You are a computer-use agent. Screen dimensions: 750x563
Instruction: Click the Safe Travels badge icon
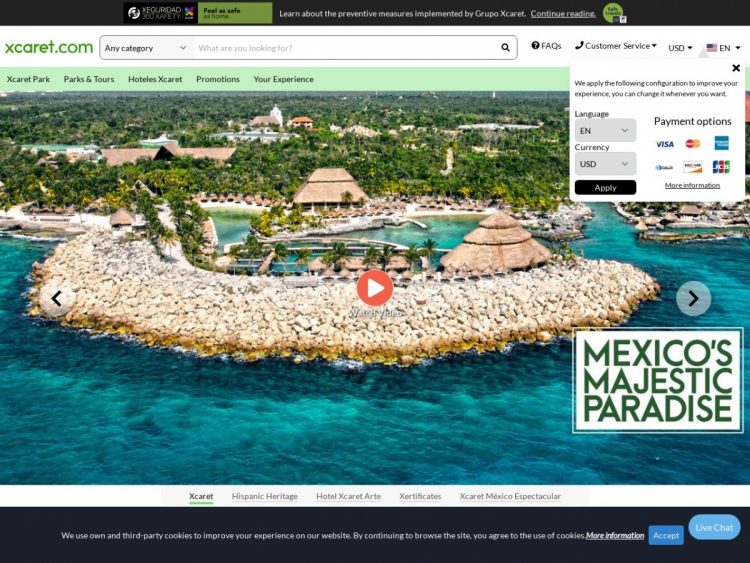click(x=613, y=13)
